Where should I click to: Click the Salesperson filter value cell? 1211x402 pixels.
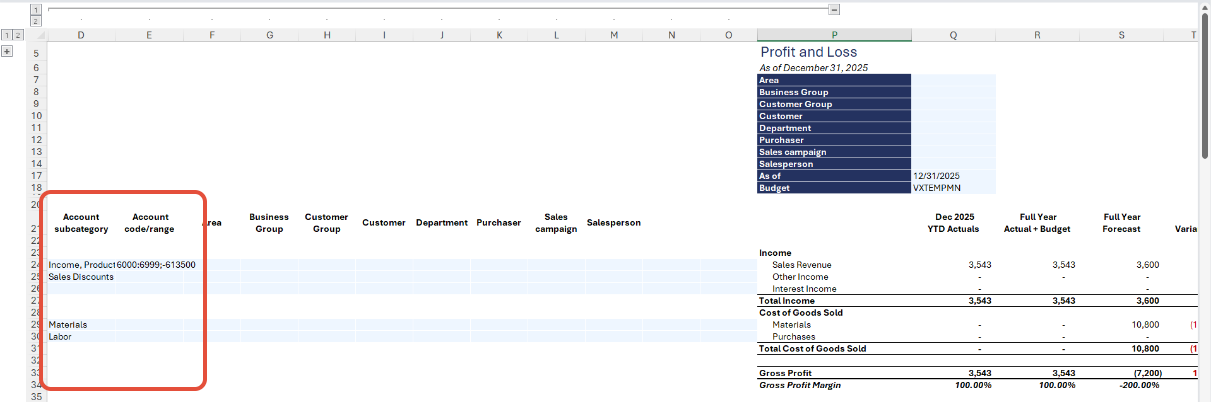coord(953,164)
